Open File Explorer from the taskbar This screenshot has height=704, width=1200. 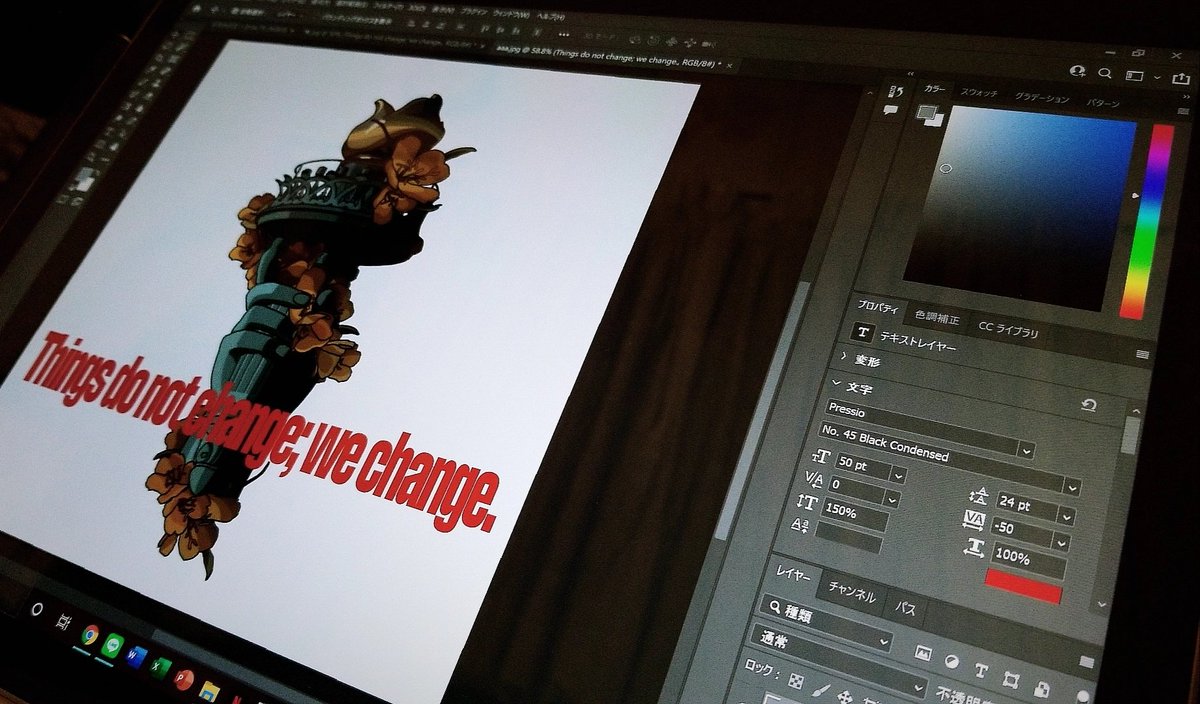(209, 691)
